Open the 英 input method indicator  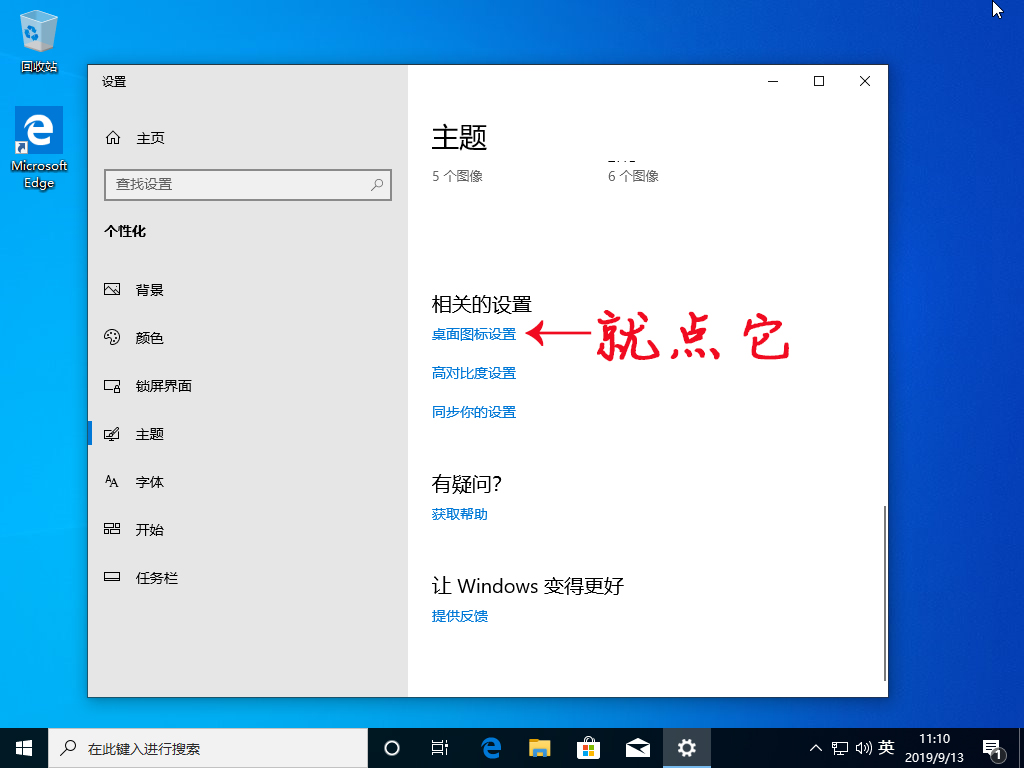tap(886, 747)
